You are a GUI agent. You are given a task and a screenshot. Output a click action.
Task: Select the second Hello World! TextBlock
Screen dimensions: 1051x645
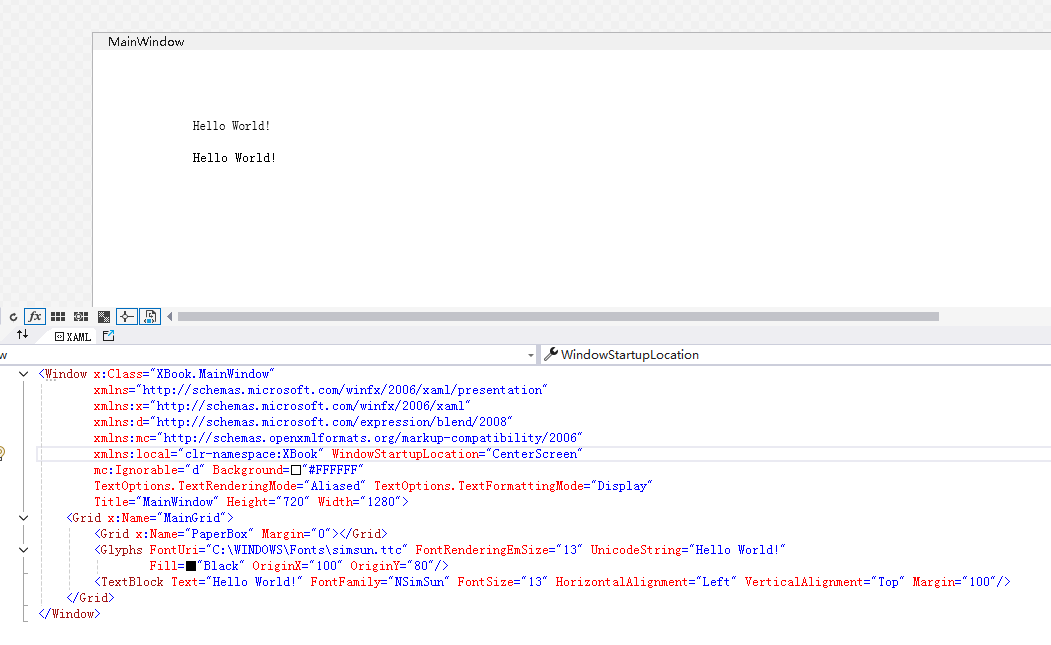coord(234,158)
